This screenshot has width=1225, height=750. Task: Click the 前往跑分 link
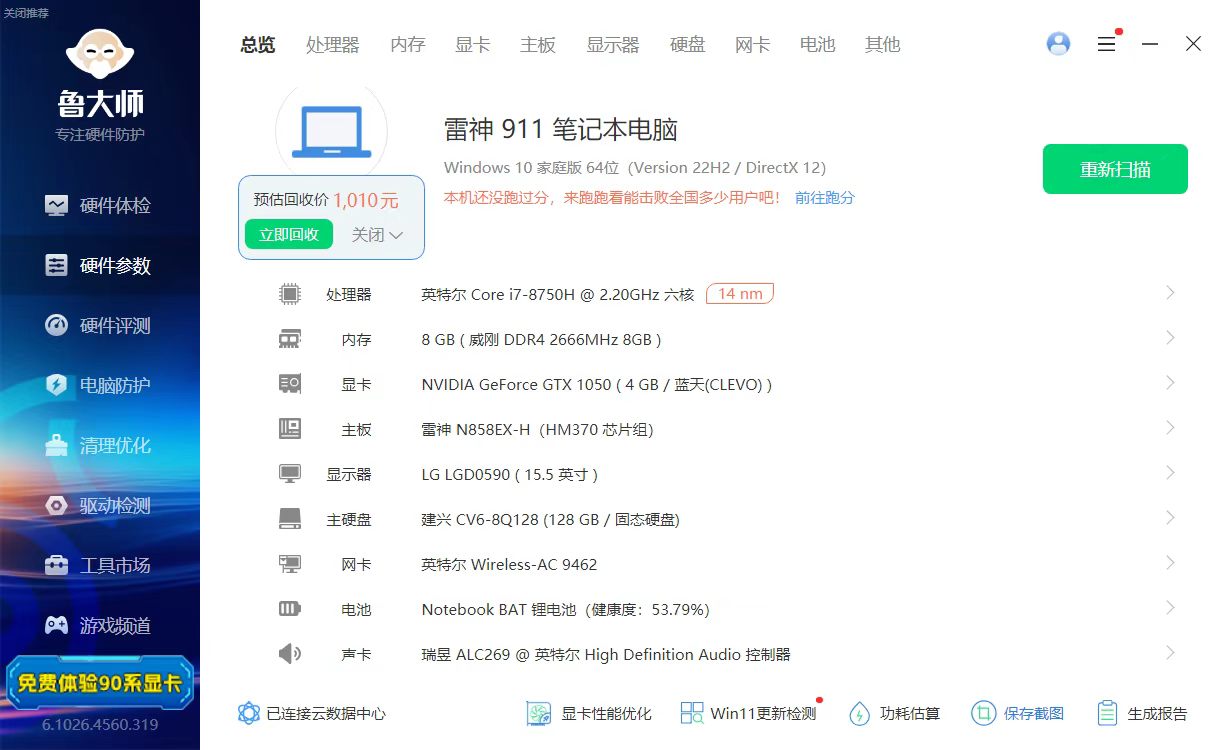coord(824,198)
